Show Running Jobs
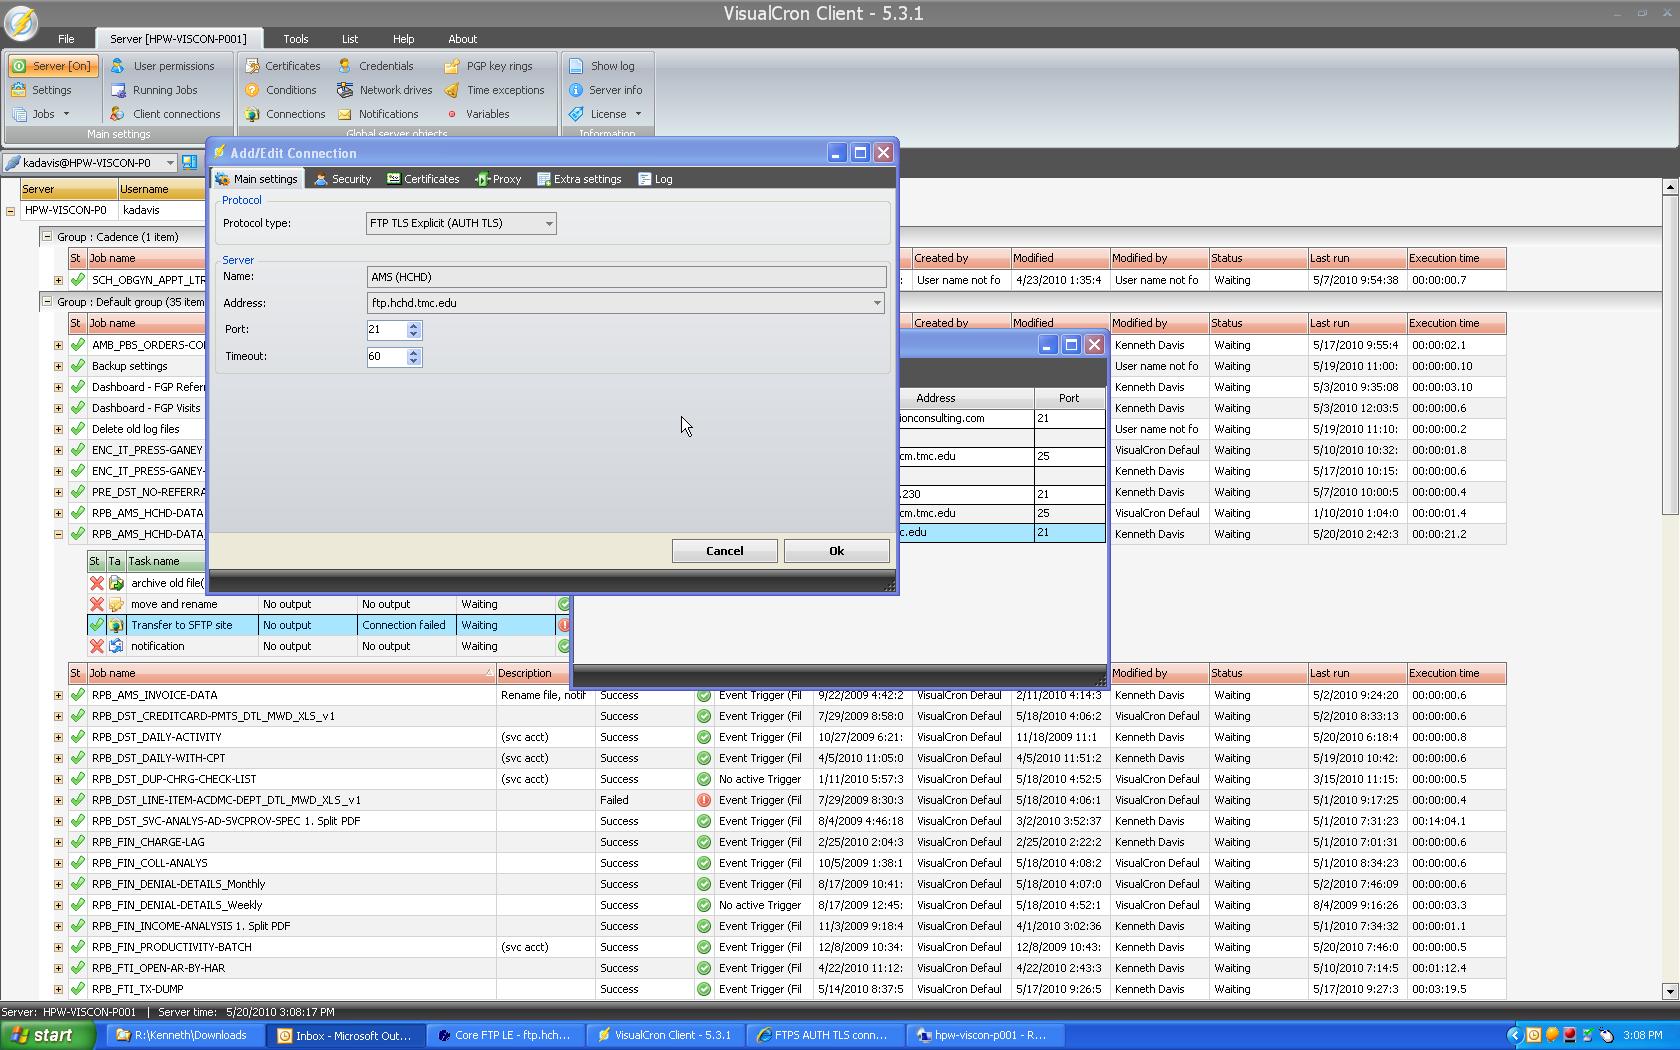The height and width of the screenshot is (1050, 1680). (x=154, y=90)
